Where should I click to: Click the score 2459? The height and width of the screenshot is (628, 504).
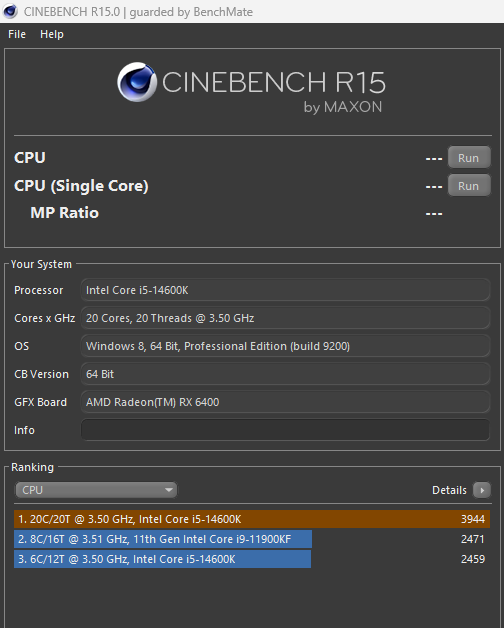(473, 559)
